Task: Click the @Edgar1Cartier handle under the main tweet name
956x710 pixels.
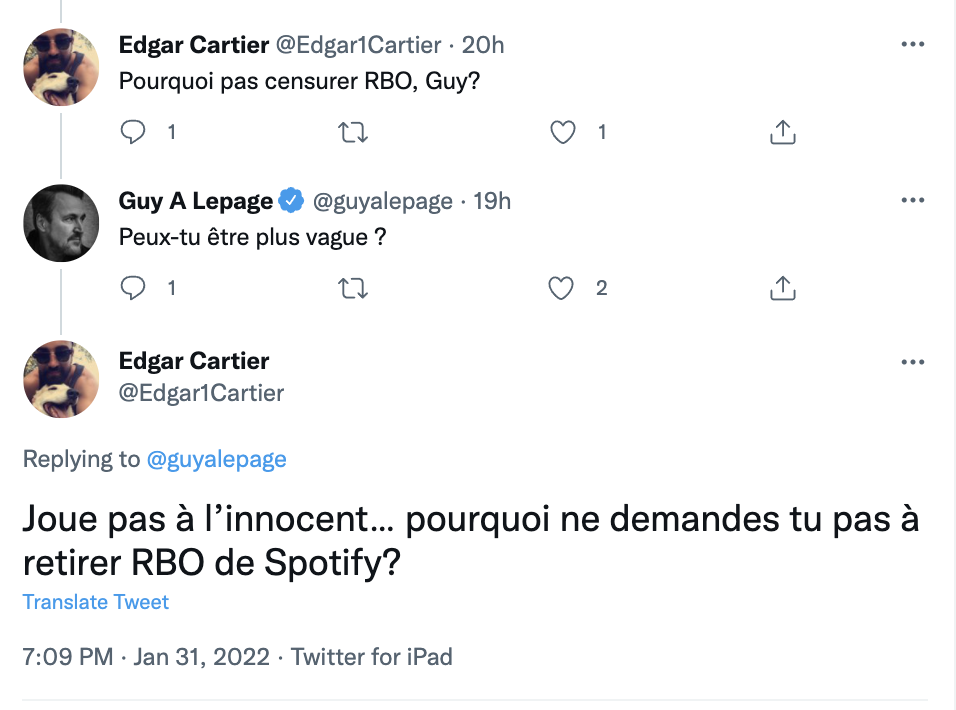Action: pyautogui.click(x=201, y=393)
